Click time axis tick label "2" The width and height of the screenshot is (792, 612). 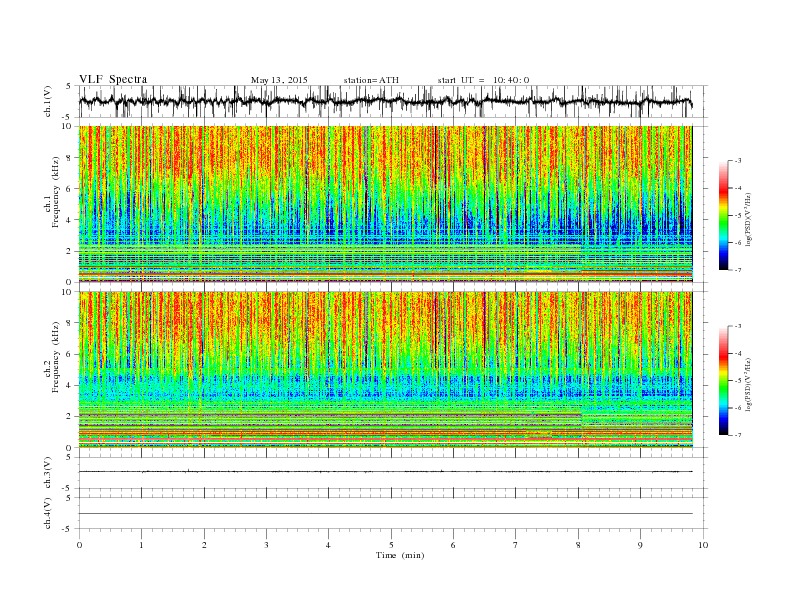(204, 545)
